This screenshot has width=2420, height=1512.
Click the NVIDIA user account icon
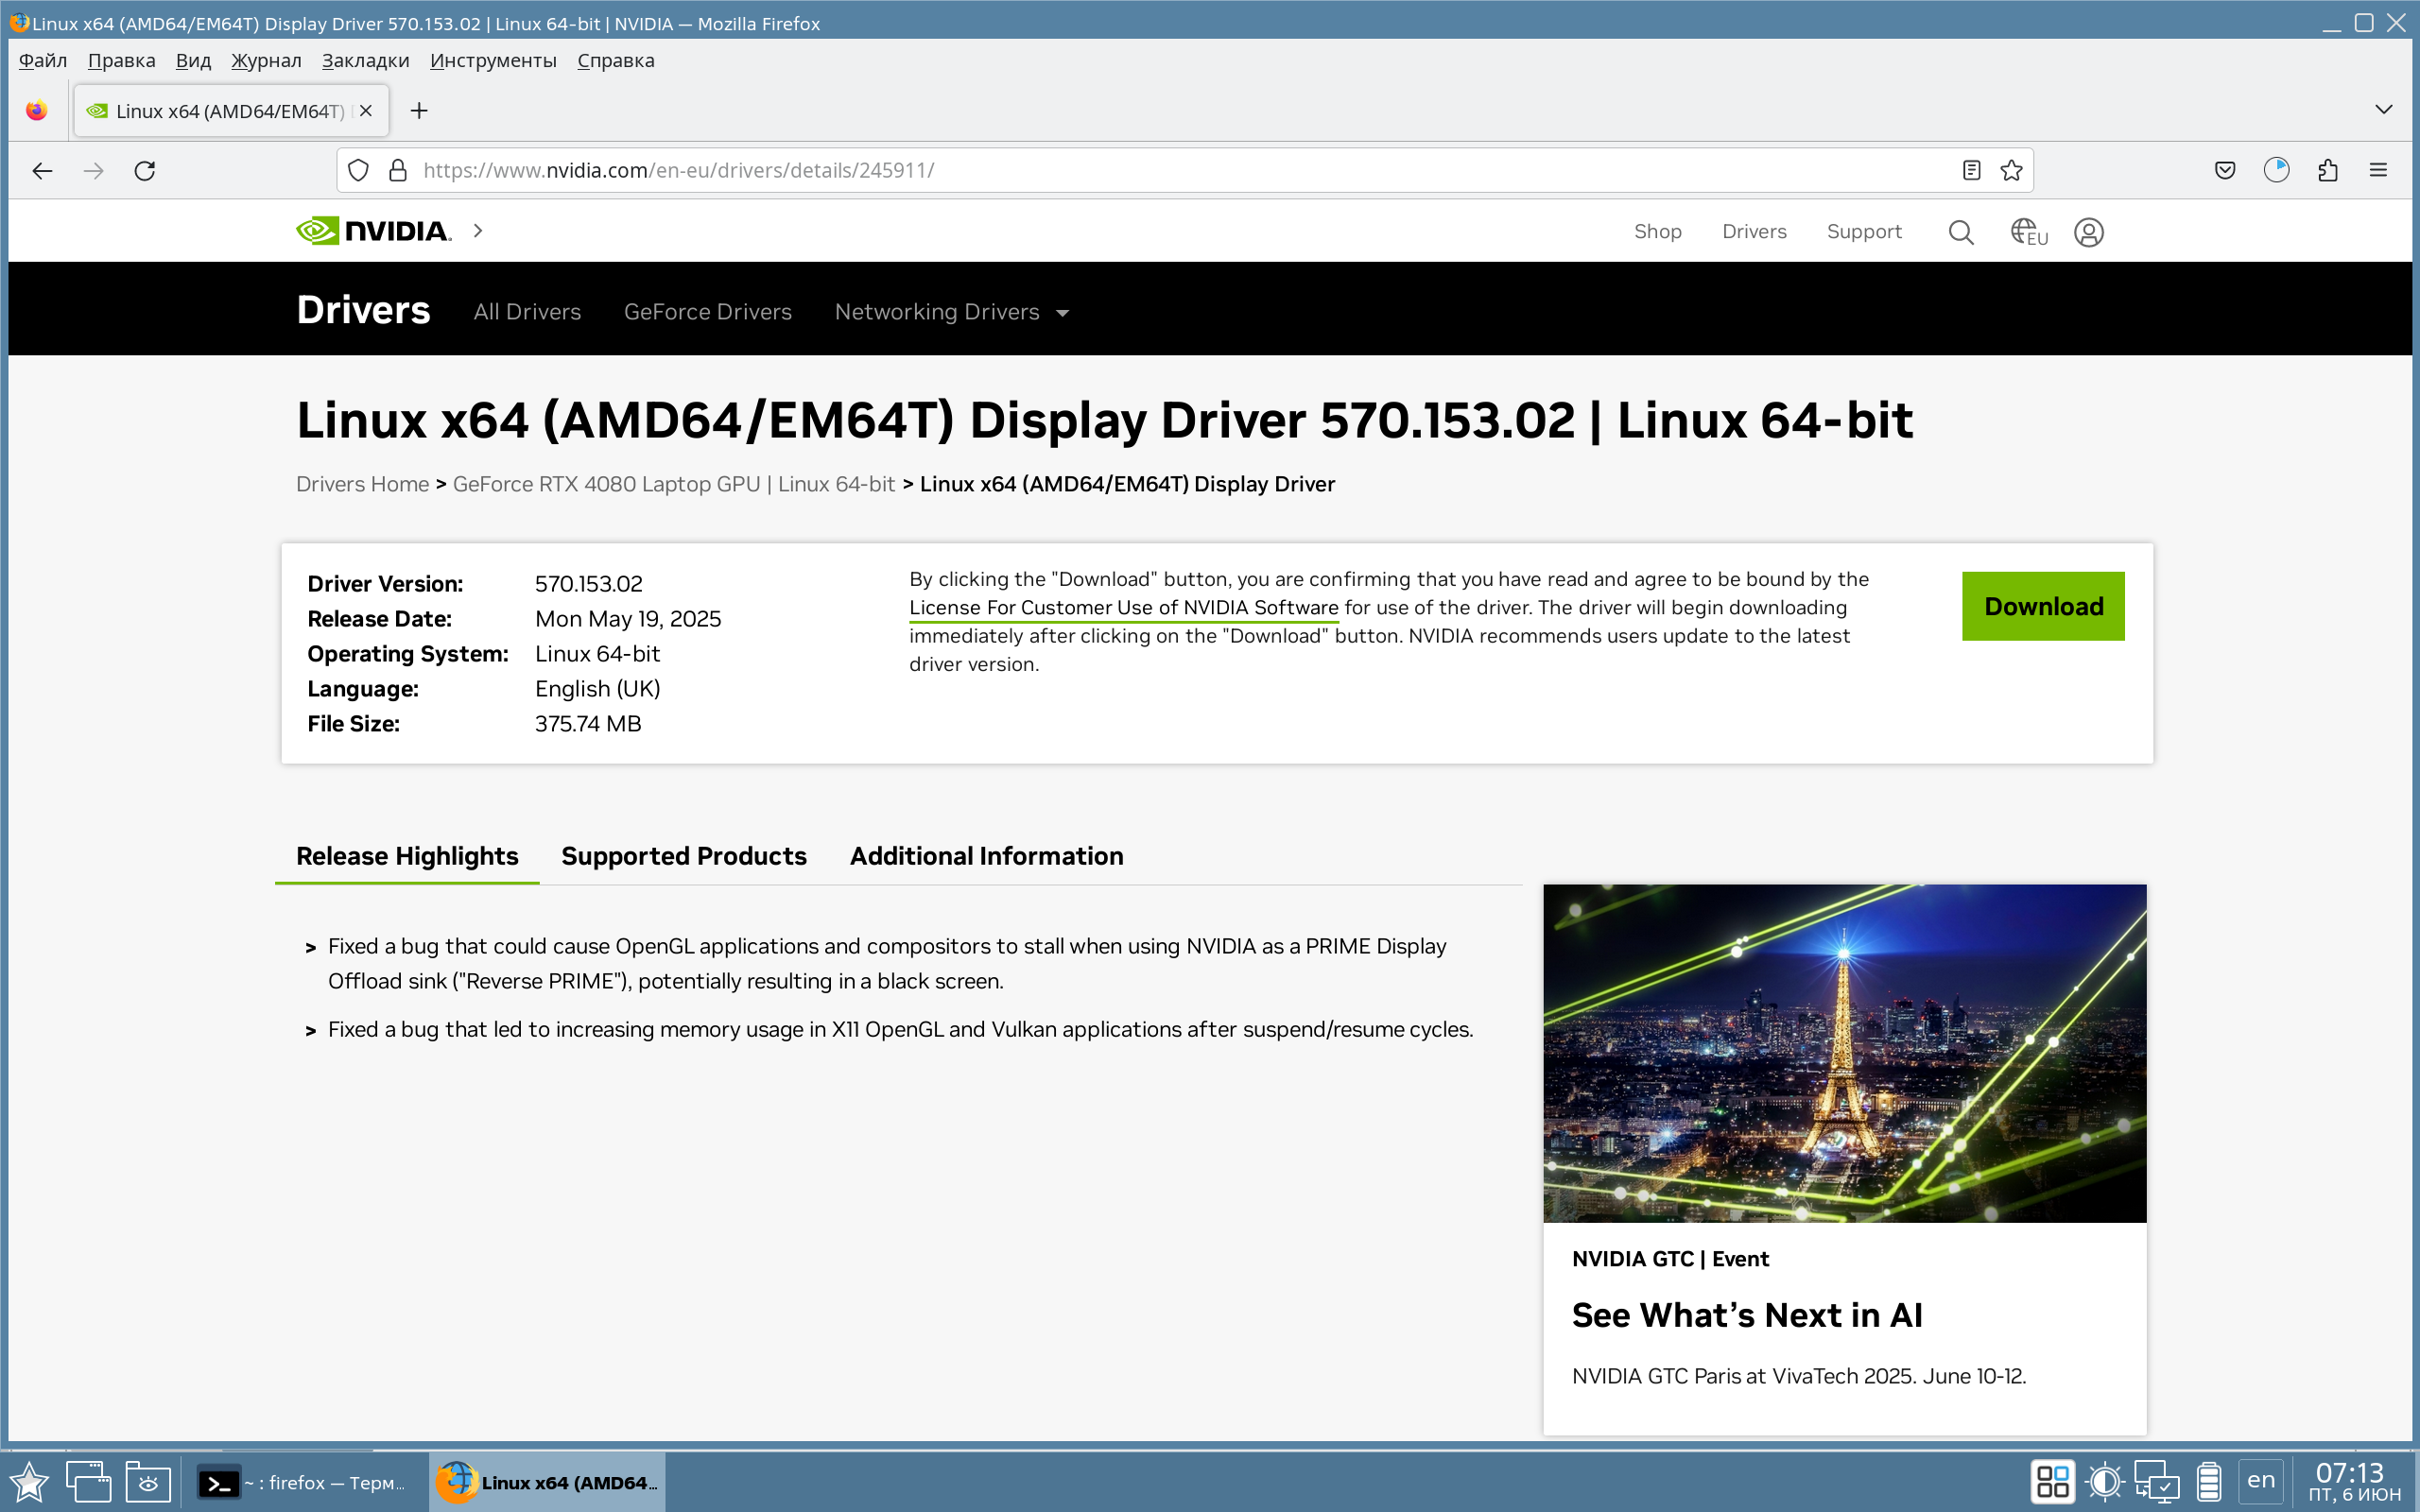coord(2088,232)
